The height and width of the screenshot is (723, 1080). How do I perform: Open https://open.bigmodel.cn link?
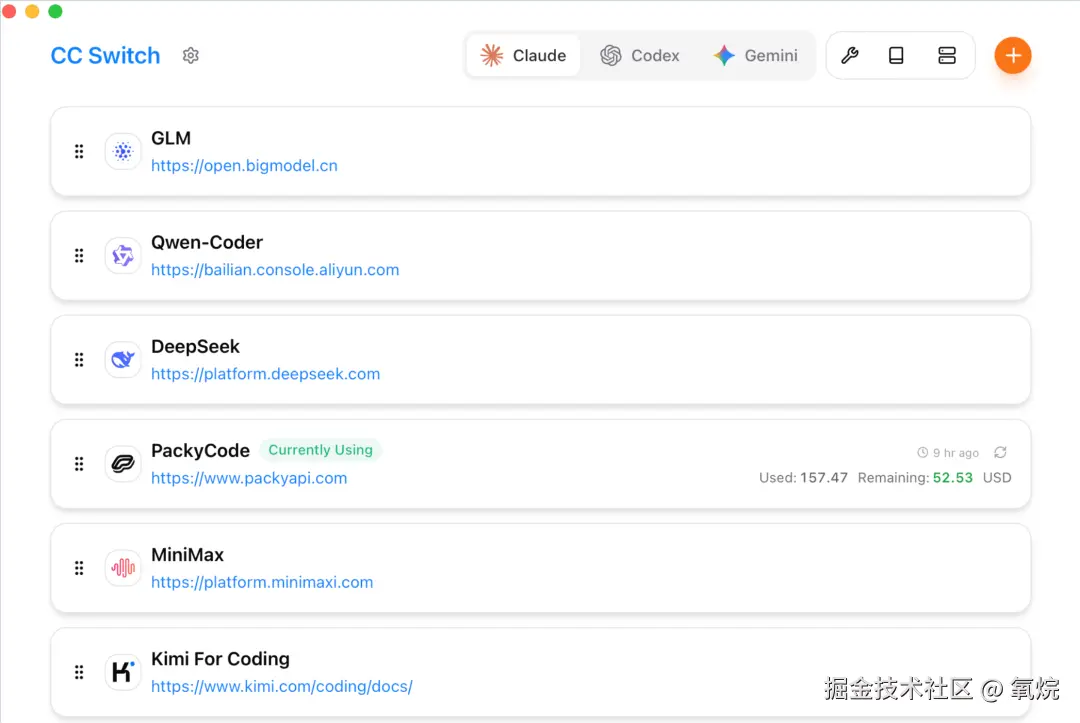coord(245,166)
